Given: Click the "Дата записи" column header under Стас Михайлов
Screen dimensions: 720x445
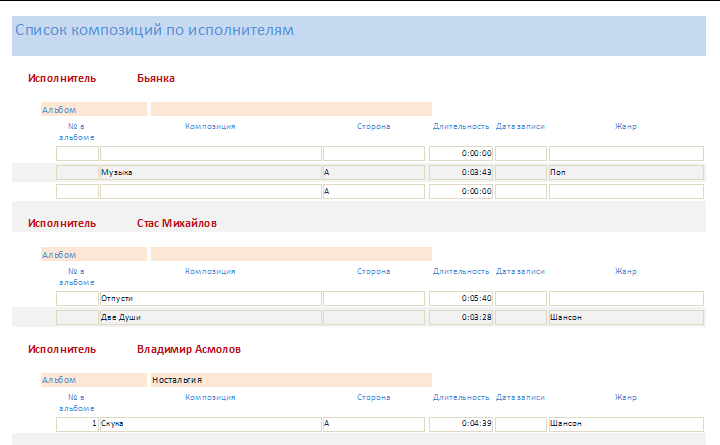Looking at the screenshot, I should tap(520, 271).
